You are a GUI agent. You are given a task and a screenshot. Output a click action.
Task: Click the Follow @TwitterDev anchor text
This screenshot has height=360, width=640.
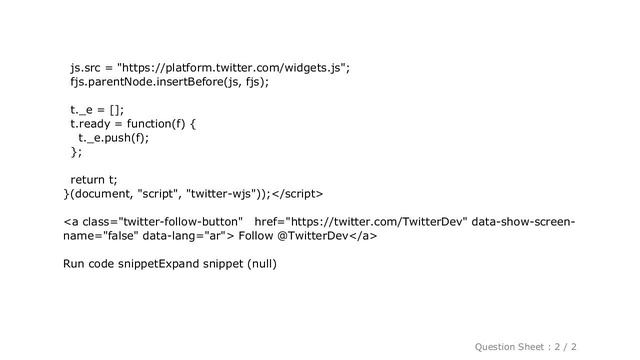coord(293,236)
